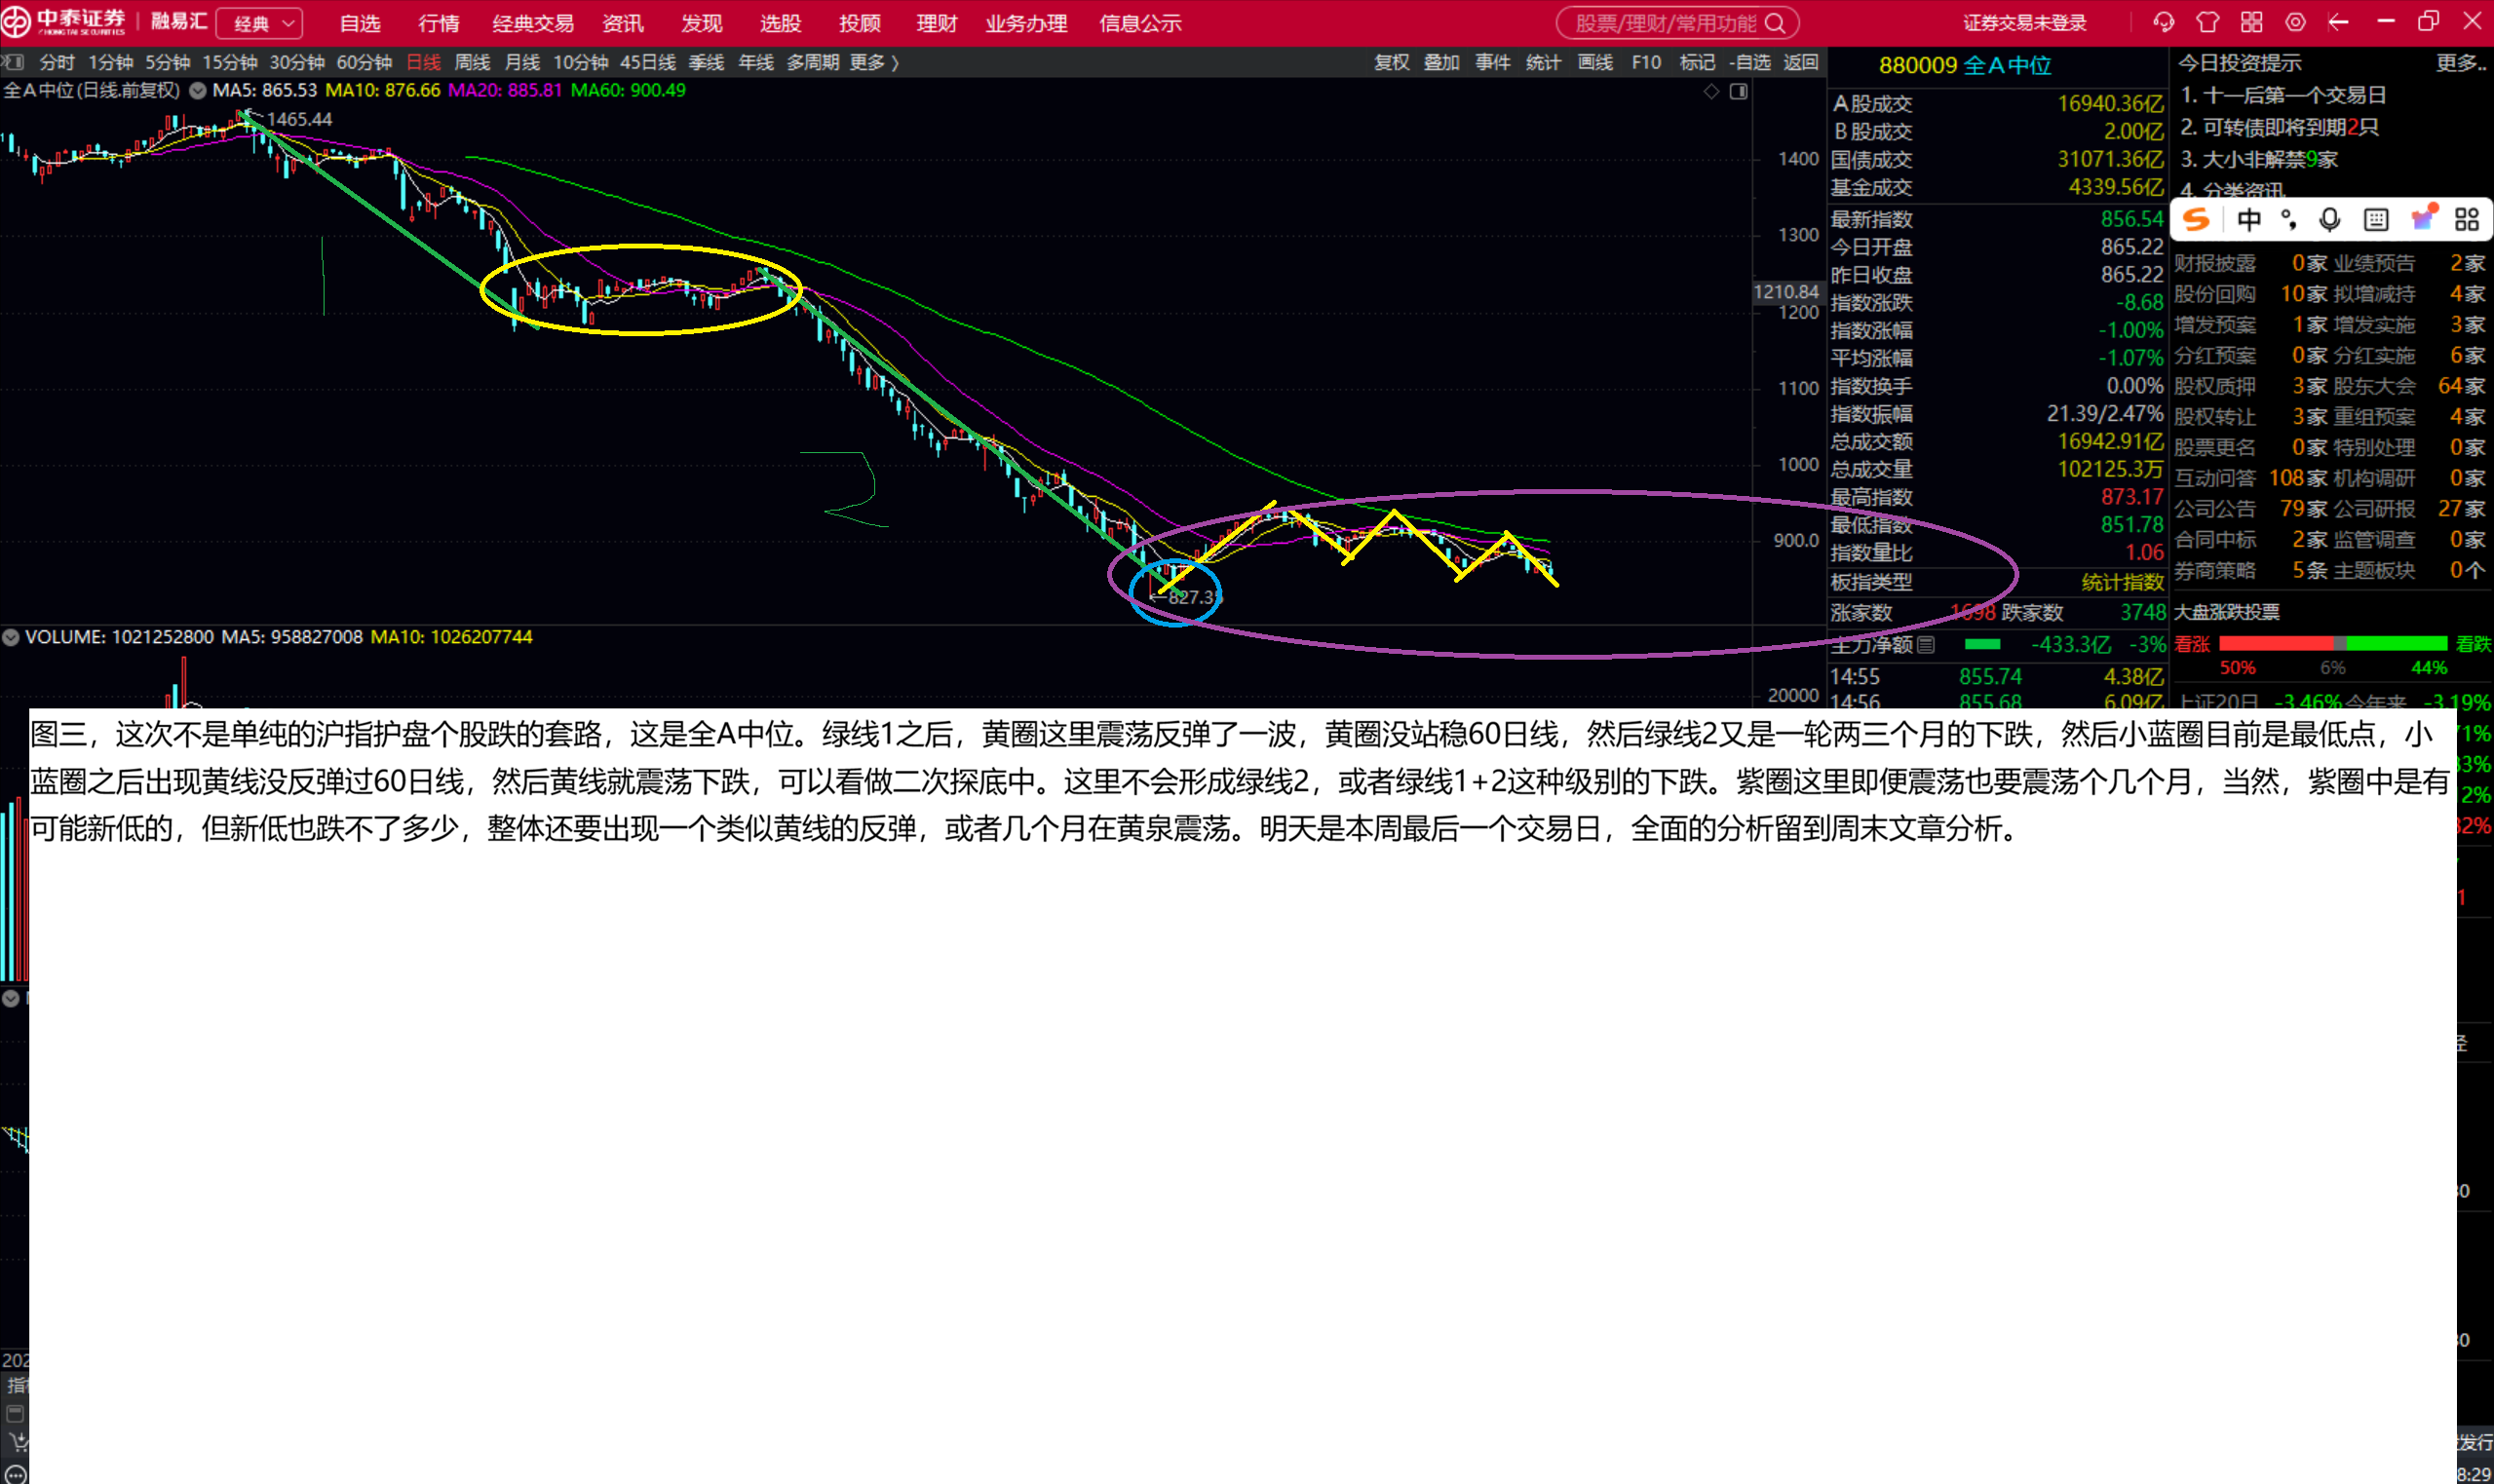Open the 经典 version dropdown
The width and height of the screenshot is (2494, 1484).
tap(260, 23)
